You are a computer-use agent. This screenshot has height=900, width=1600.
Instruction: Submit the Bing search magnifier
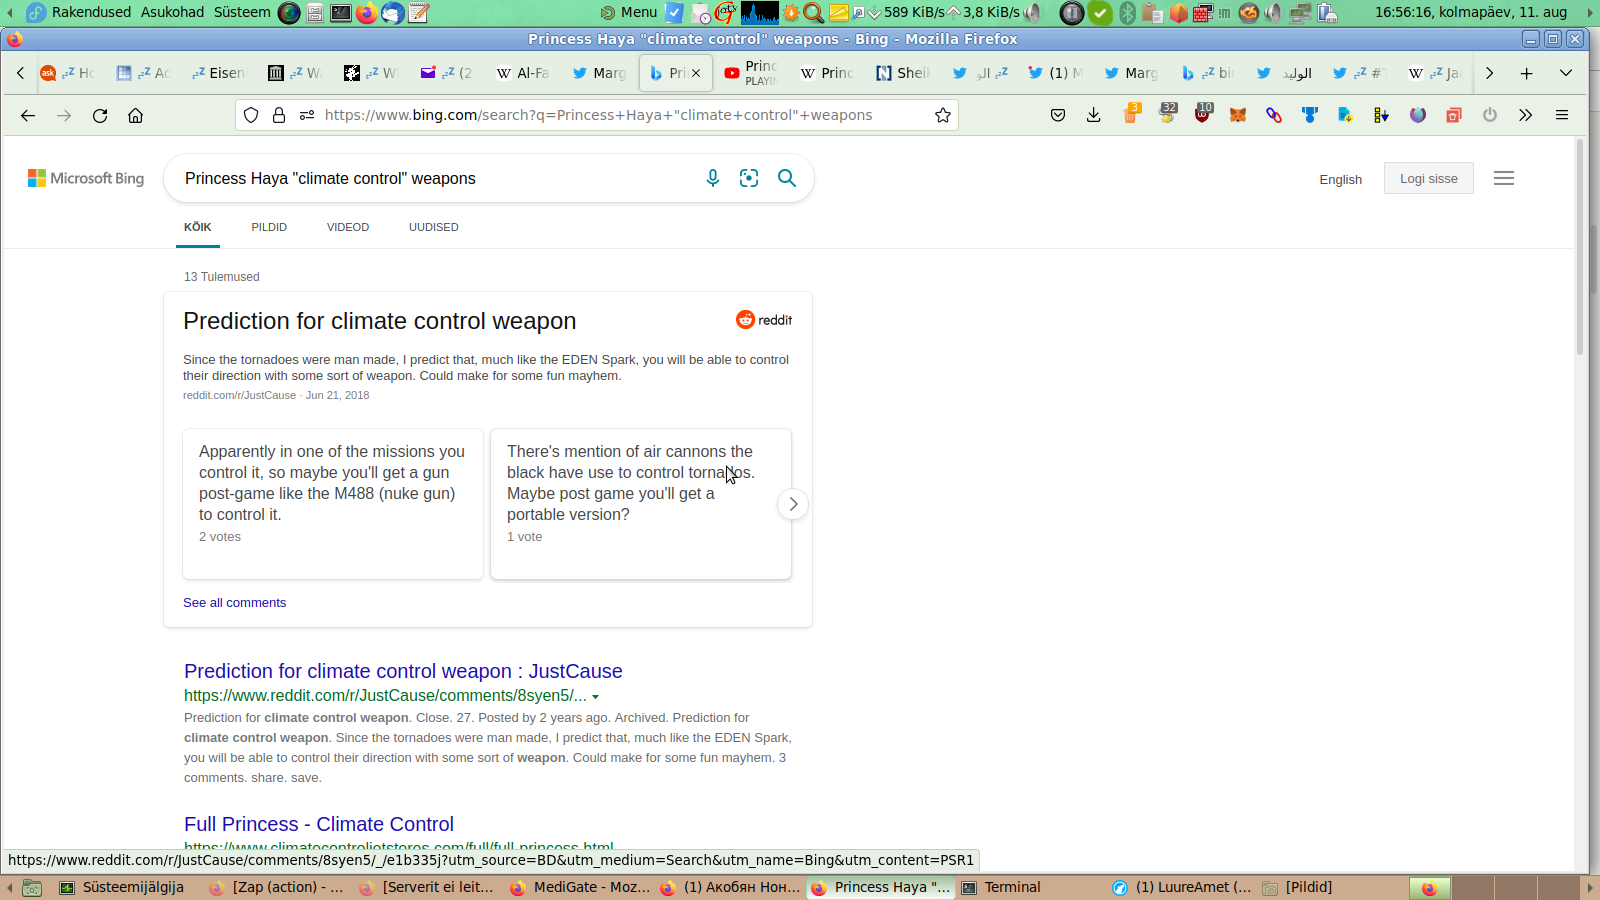point(787,178)
